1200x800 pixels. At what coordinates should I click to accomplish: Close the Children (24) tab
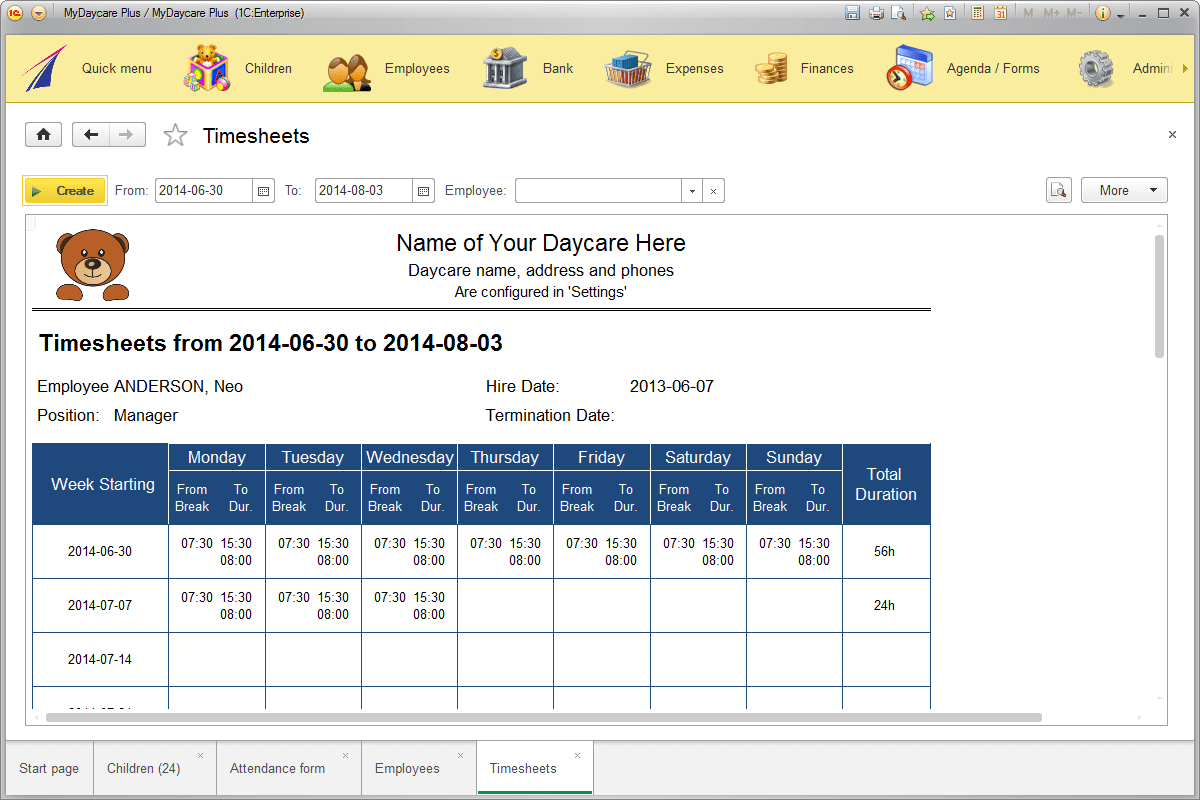tap(200, 755)
